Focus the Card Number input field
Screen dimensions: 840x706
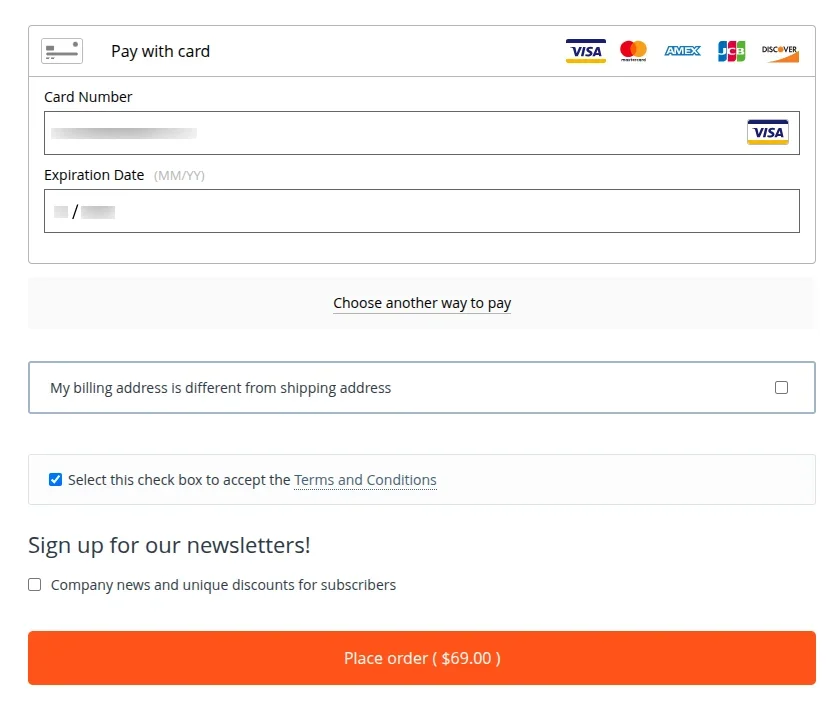[x=390, y=133]
